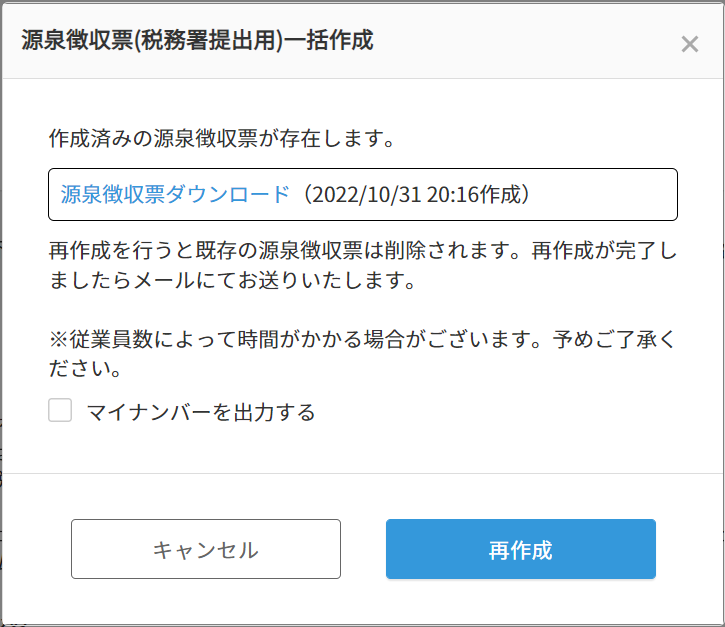Close the dialog with the X icon

689,44
